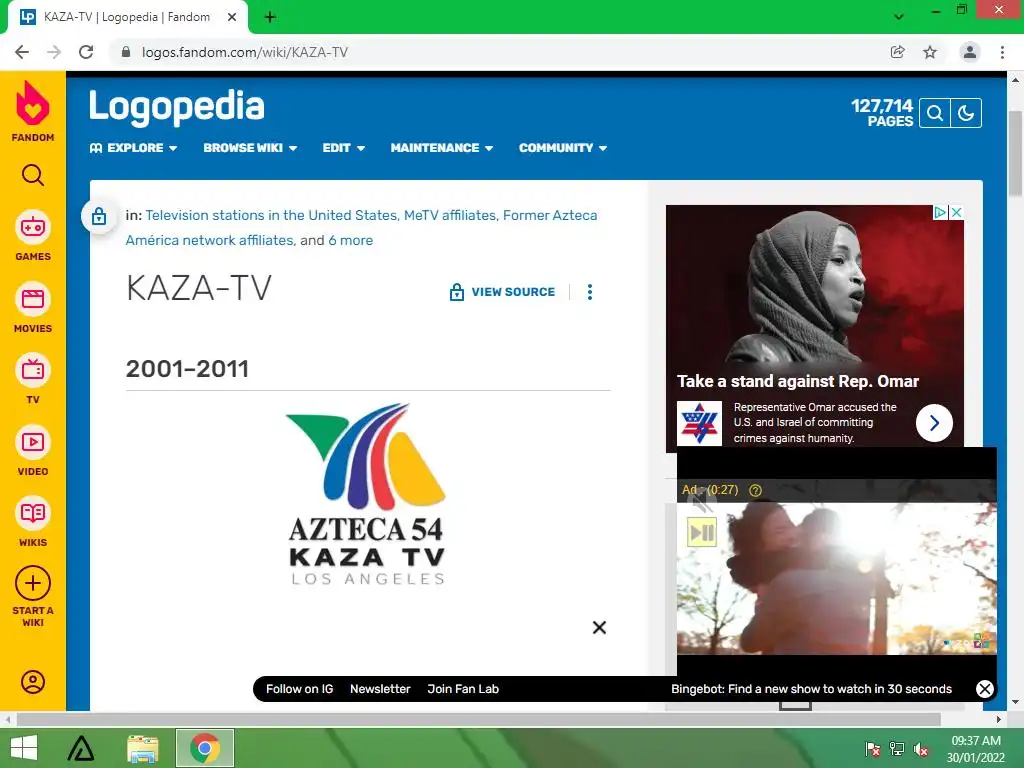This screenshot has width=1024, height=768.
Task: Click the Newsletter link
Action: (380, 689)
